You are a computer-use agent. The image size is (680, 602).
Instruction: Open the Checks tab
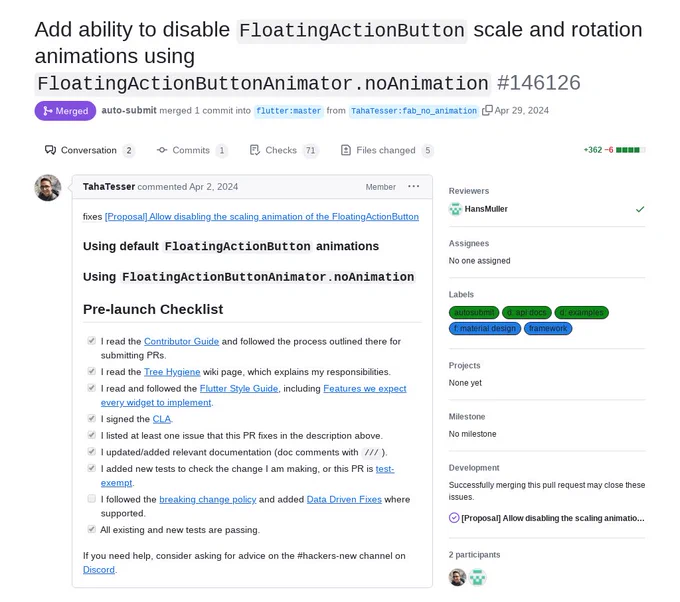coord(284,150)
